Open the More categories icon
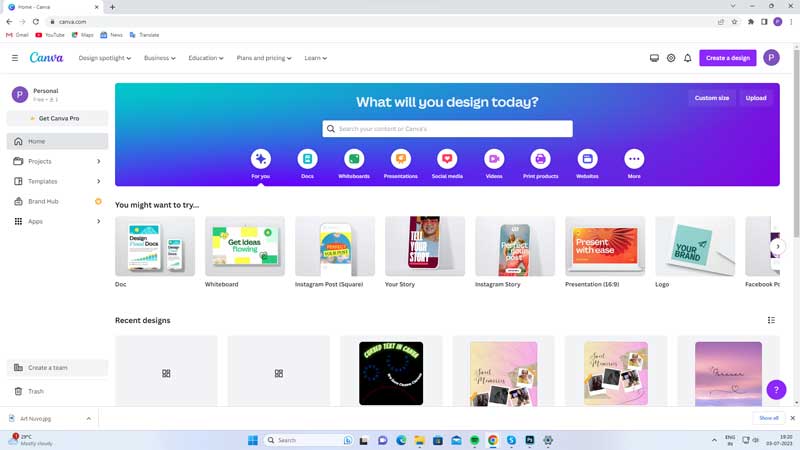The width and height of the screenshot is (800, 450). [634, 159]
